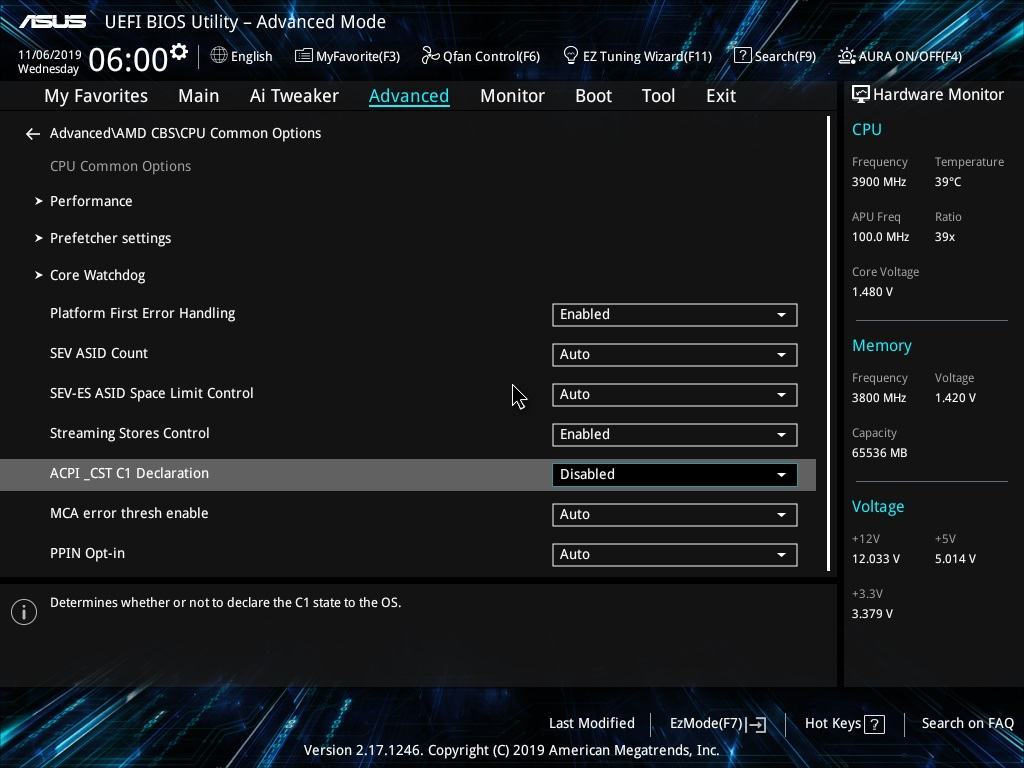The width and height of the screenshot is (1024, 768).
Task: Click the Hardware Monitor screen icon
Action: pyautogui.click(x=861, y=95)
